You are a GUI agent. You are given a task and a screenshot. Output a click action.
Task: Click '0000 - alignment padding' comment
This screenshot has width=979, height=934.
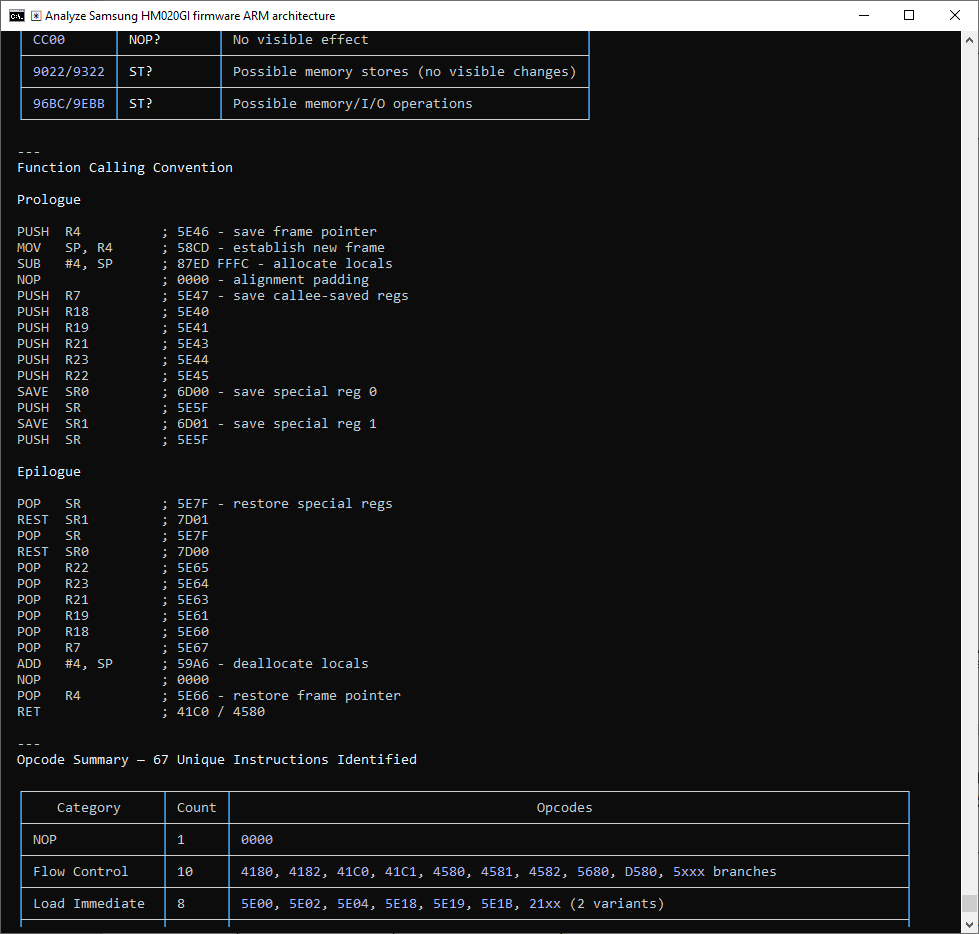pyautogui.click(x=273, y=279)
